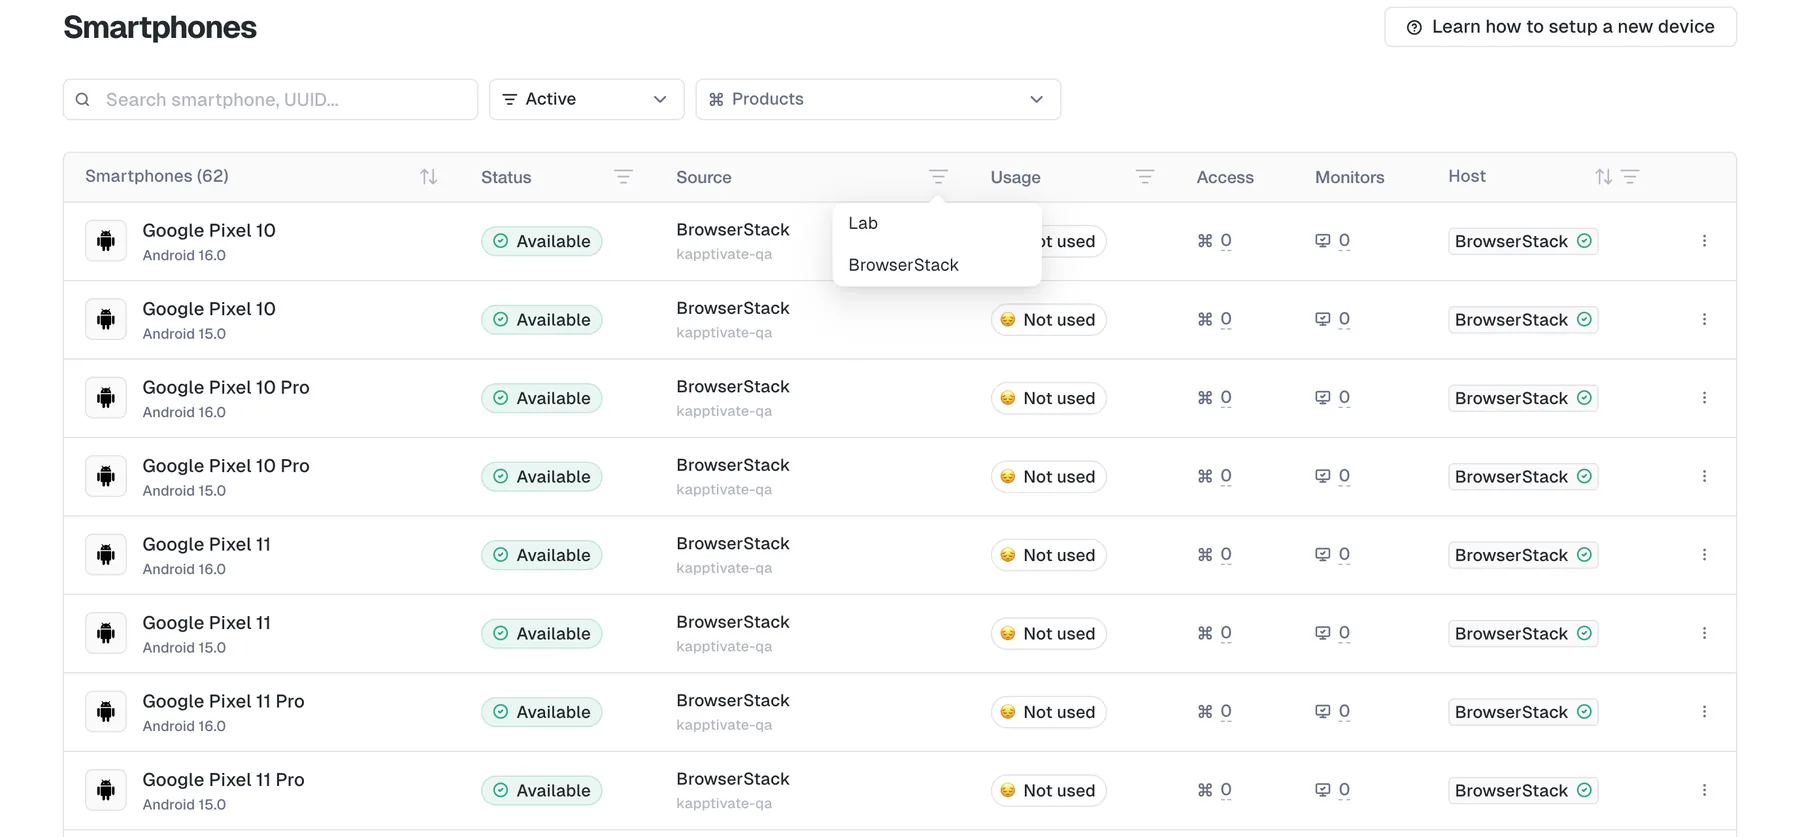Open row menu for Pixel 10 Pro Android 16.0
Image resolution: width=1800 pixels, height=837 pixels.
[1704, 398]
